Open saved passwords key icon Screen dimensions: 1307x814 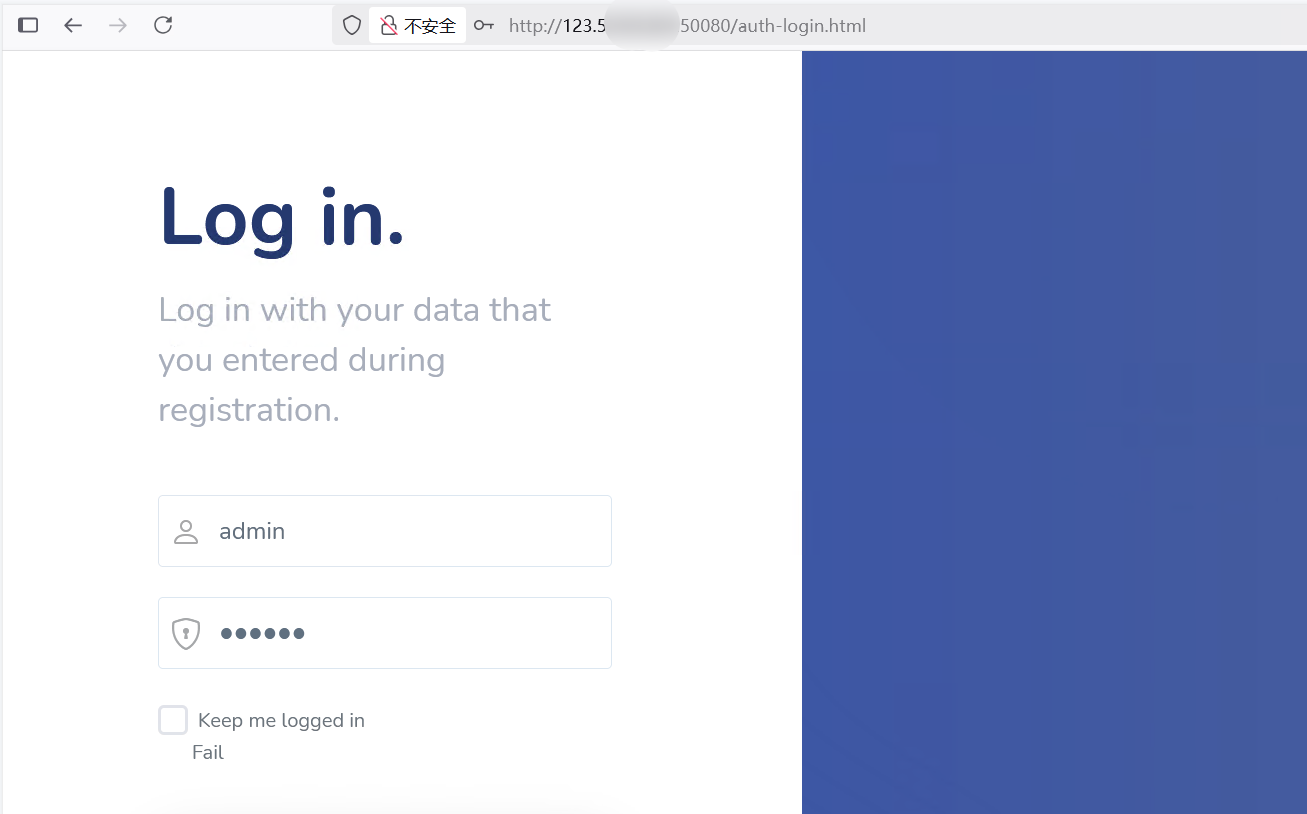click(x=484, y=25)
